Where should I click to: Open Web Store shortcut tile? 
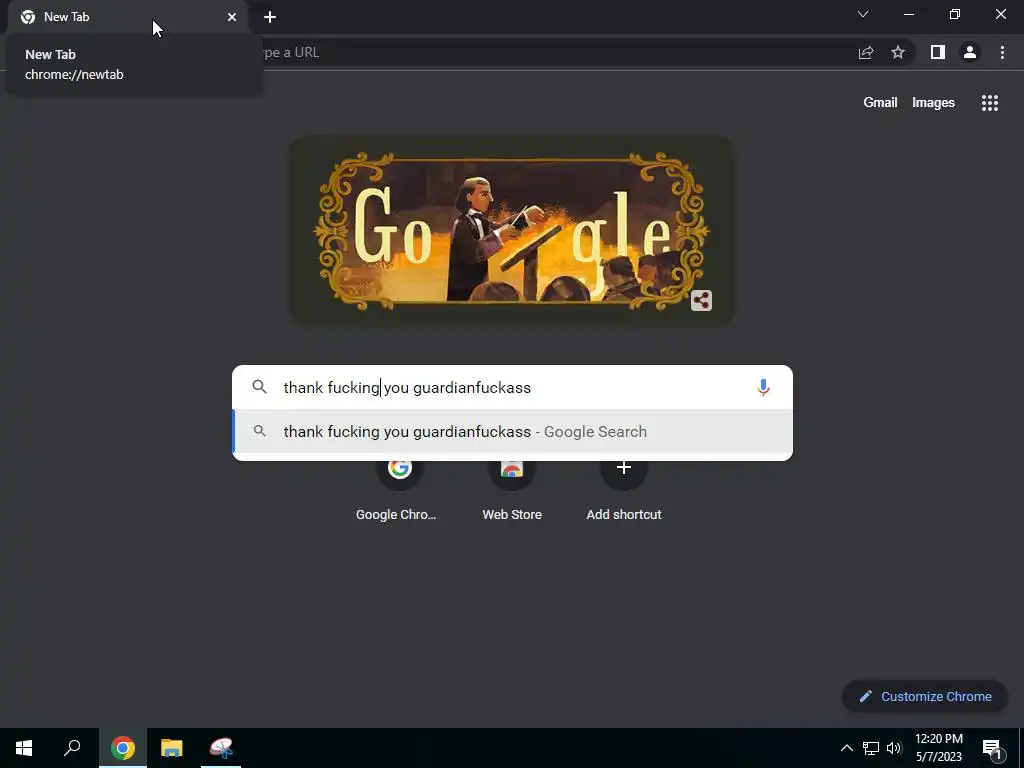pyautogui.click(x=512, y=488)
